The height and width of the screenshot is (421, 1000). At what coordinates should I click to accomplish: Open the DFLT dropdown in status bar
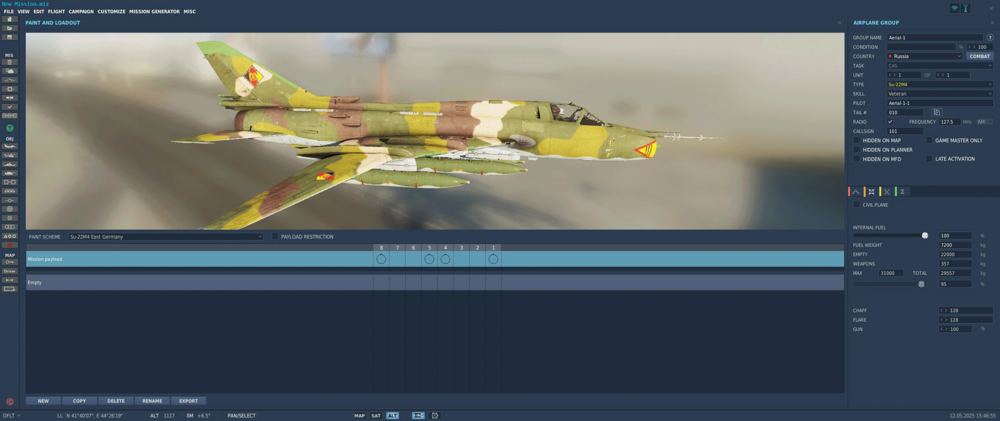[x=11, y=415]
